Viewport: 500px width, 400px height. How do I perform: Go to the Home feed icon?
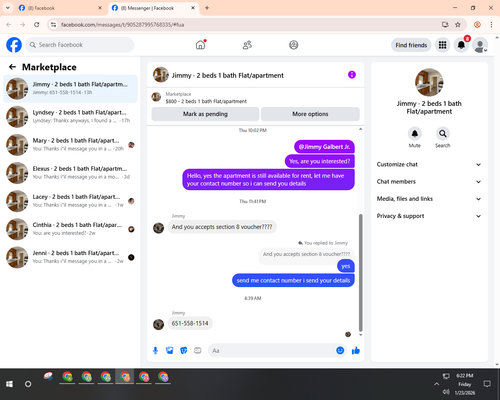point(201,45)
